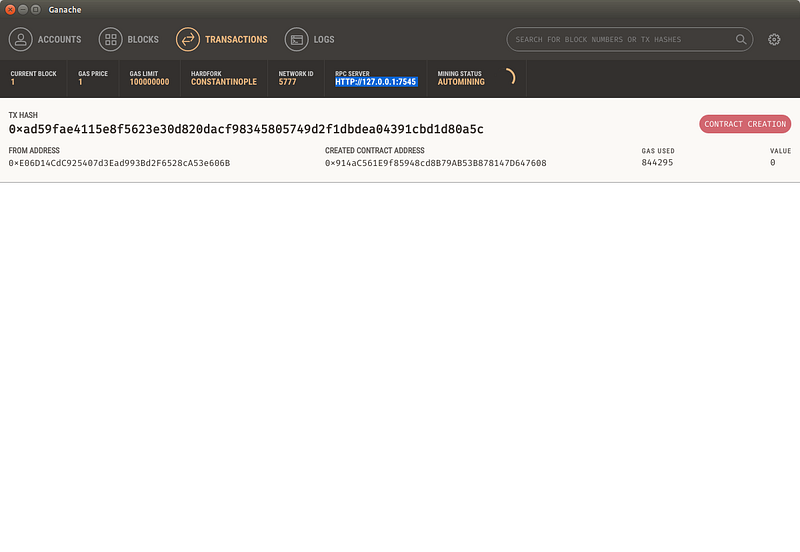Open the transaction by its TX hash
Screen dimensions: 800x552
click(x=246, y=129)
